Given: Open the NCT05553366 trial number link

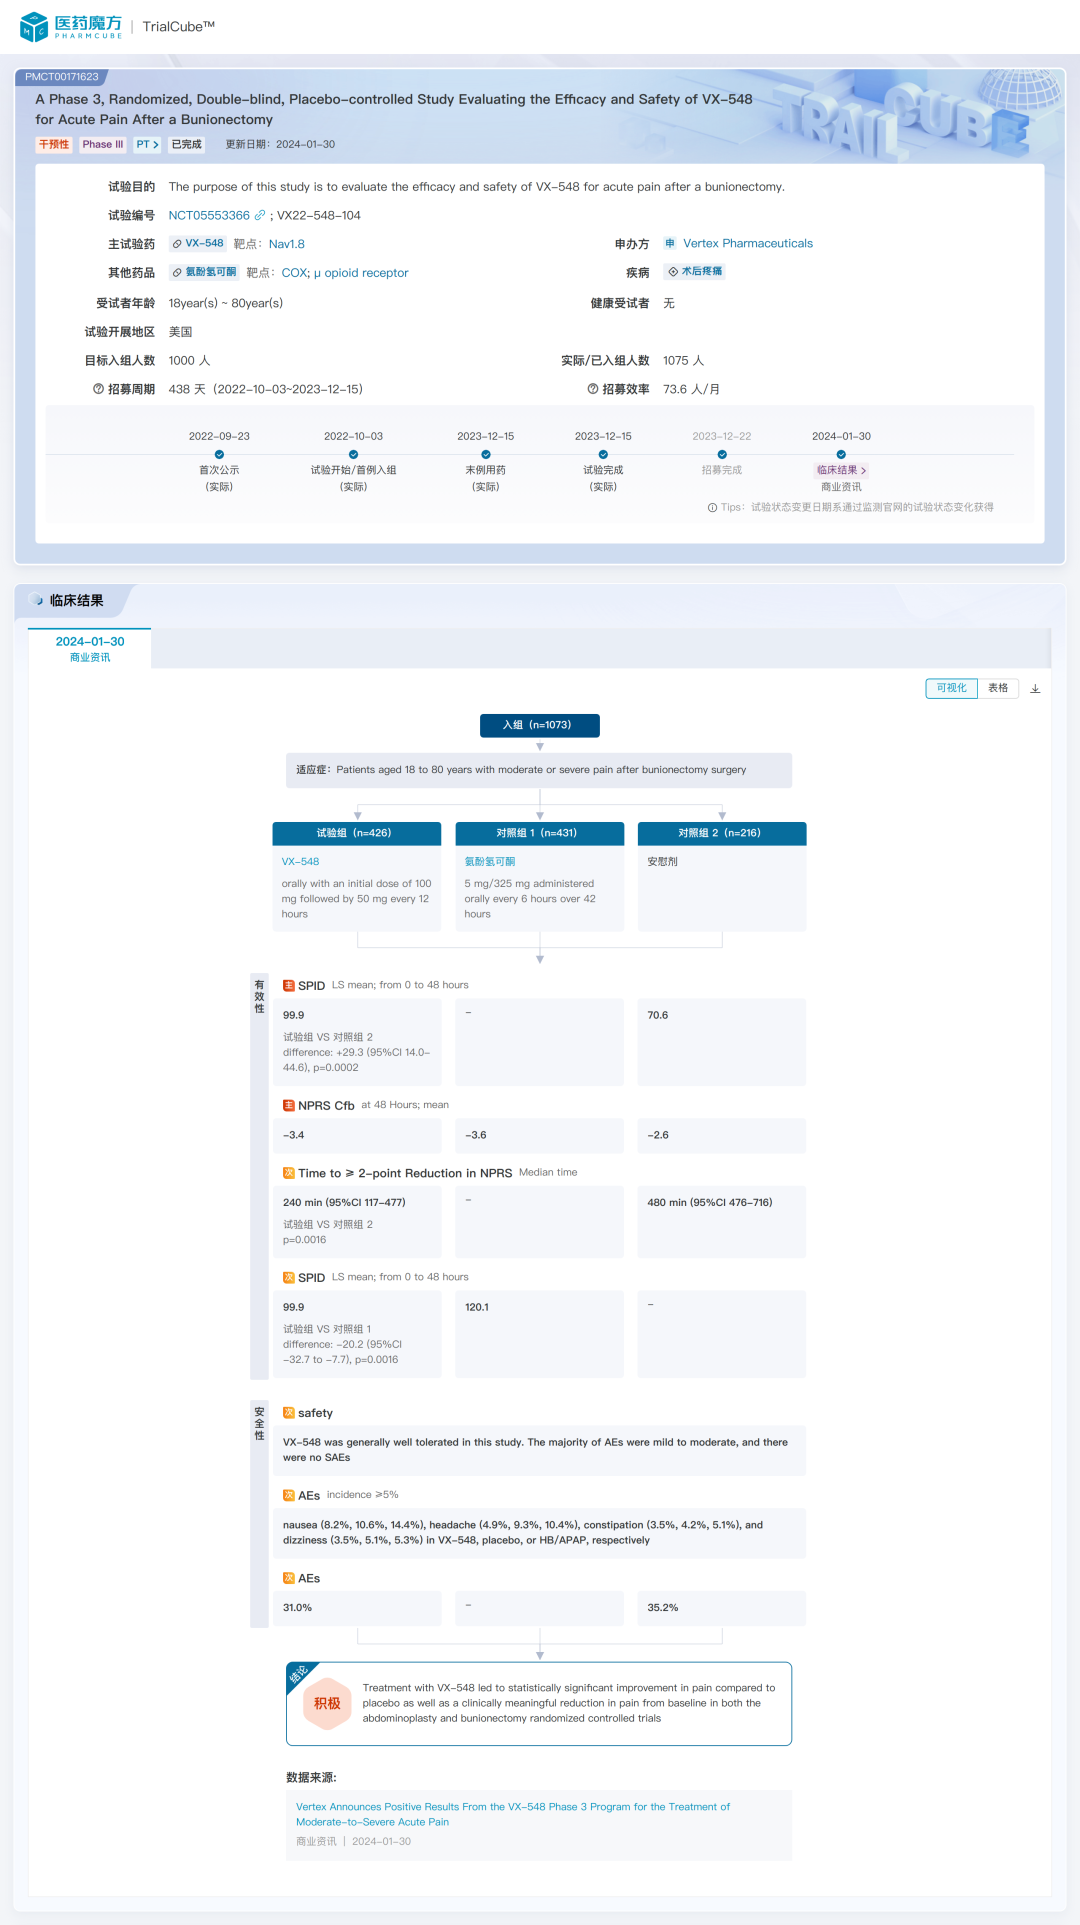Looking at the screenshot, I should click(x=209, y=215).
